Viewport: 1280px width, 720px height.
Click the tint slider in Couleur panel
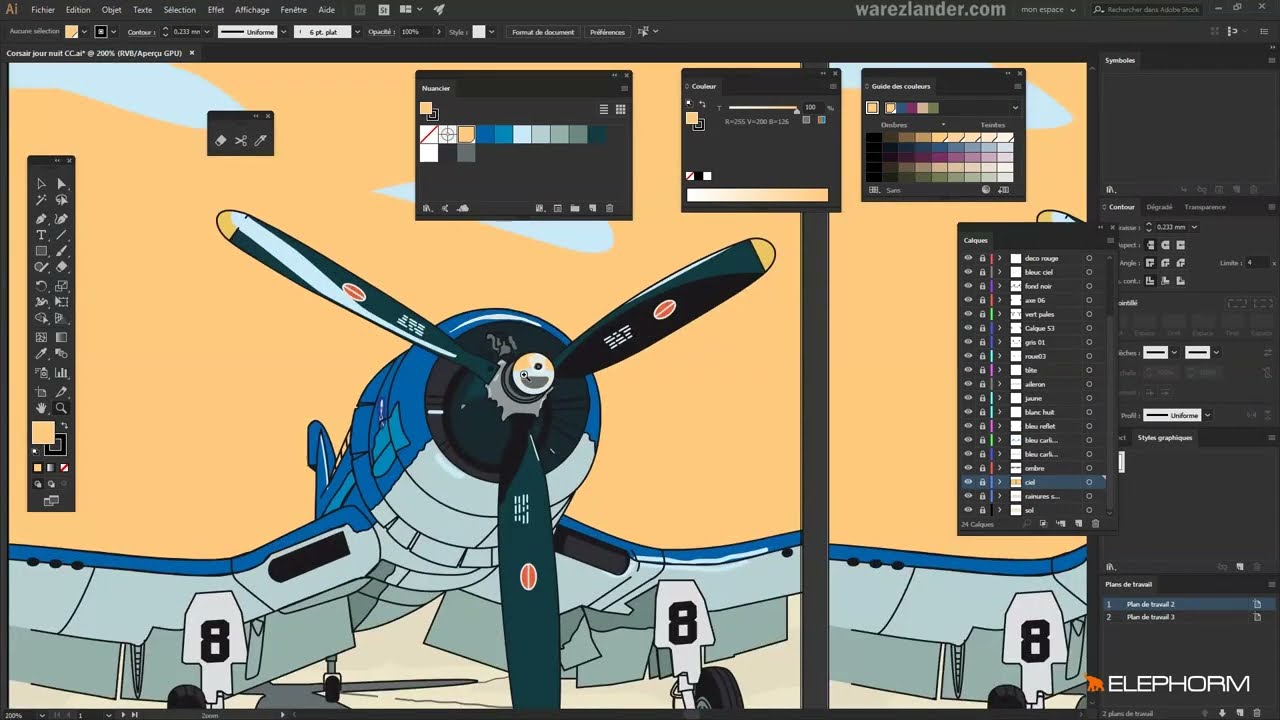click(x=763, y=107)
